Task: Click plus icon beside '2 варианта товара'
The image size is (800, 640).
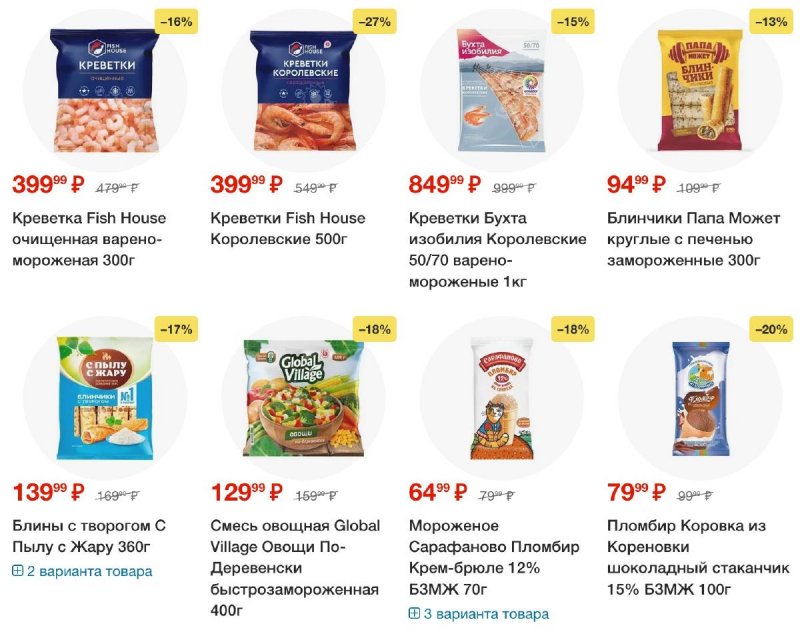Action: coord(17,571)
